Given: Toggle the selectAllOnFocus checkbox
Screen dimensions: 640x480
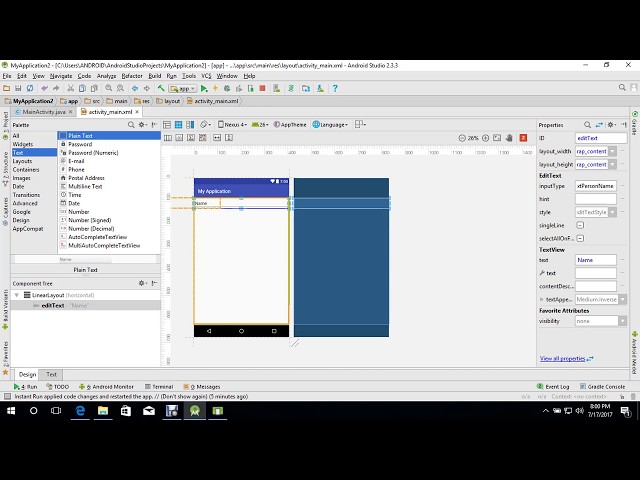Looking at the screenshot, I should coord(580,238).
